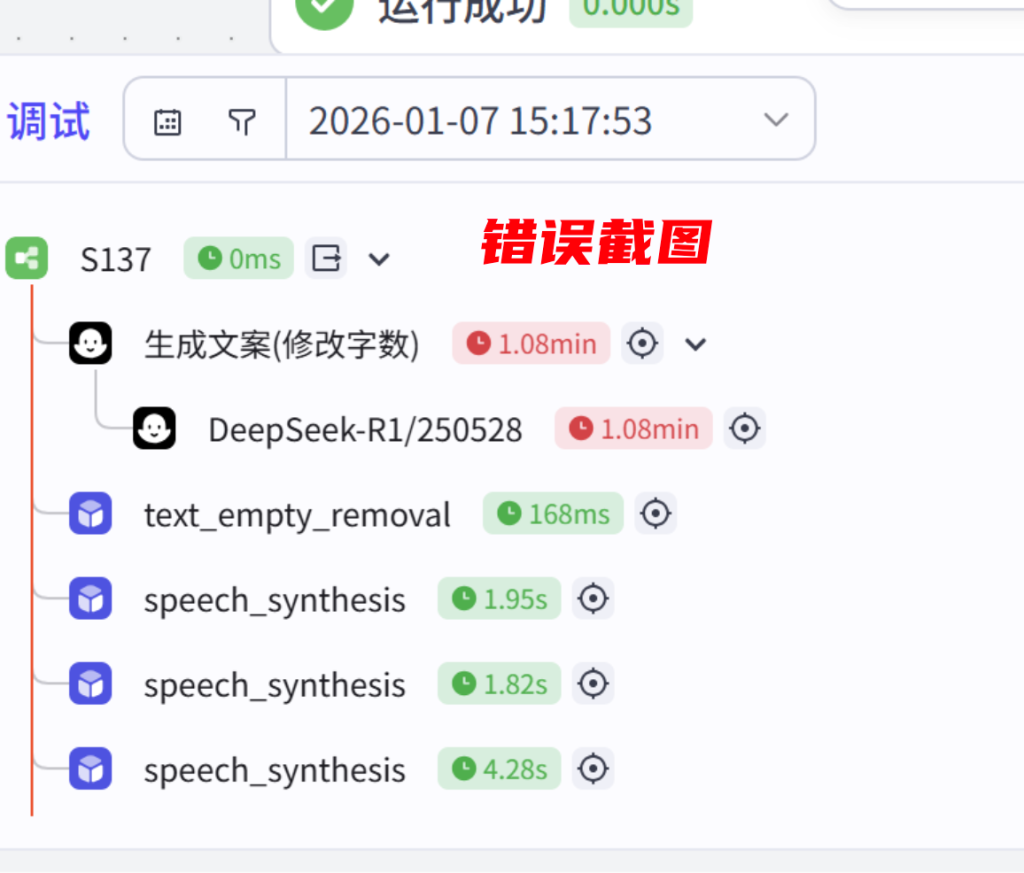
Task: Click the cube icon of the 4.28s speech_synthesis
Action: click(x=91, y=769)
